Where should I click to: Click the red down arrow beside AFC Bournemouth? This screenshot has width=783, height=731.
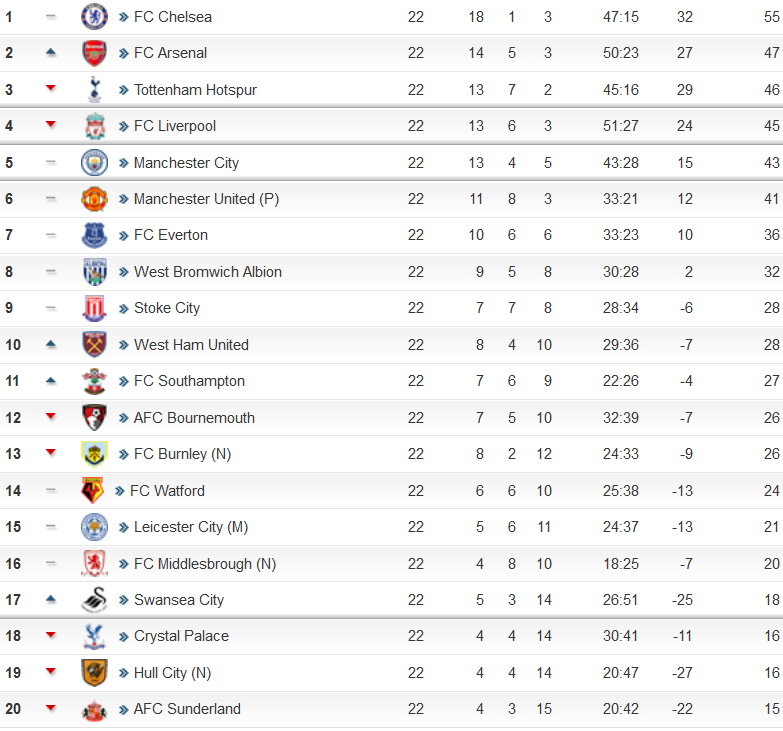[x=50, y=416]
